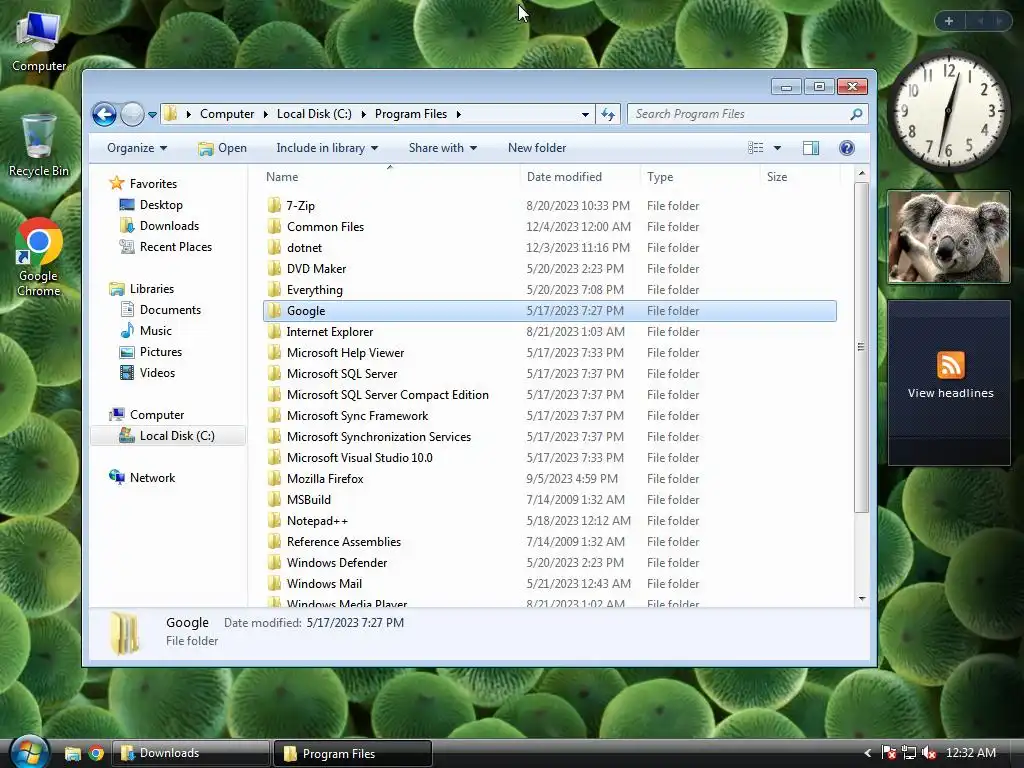Screen dimensions: 1024x768
Task: Select the DVD Maker folder
Action: tap(549, 268)
